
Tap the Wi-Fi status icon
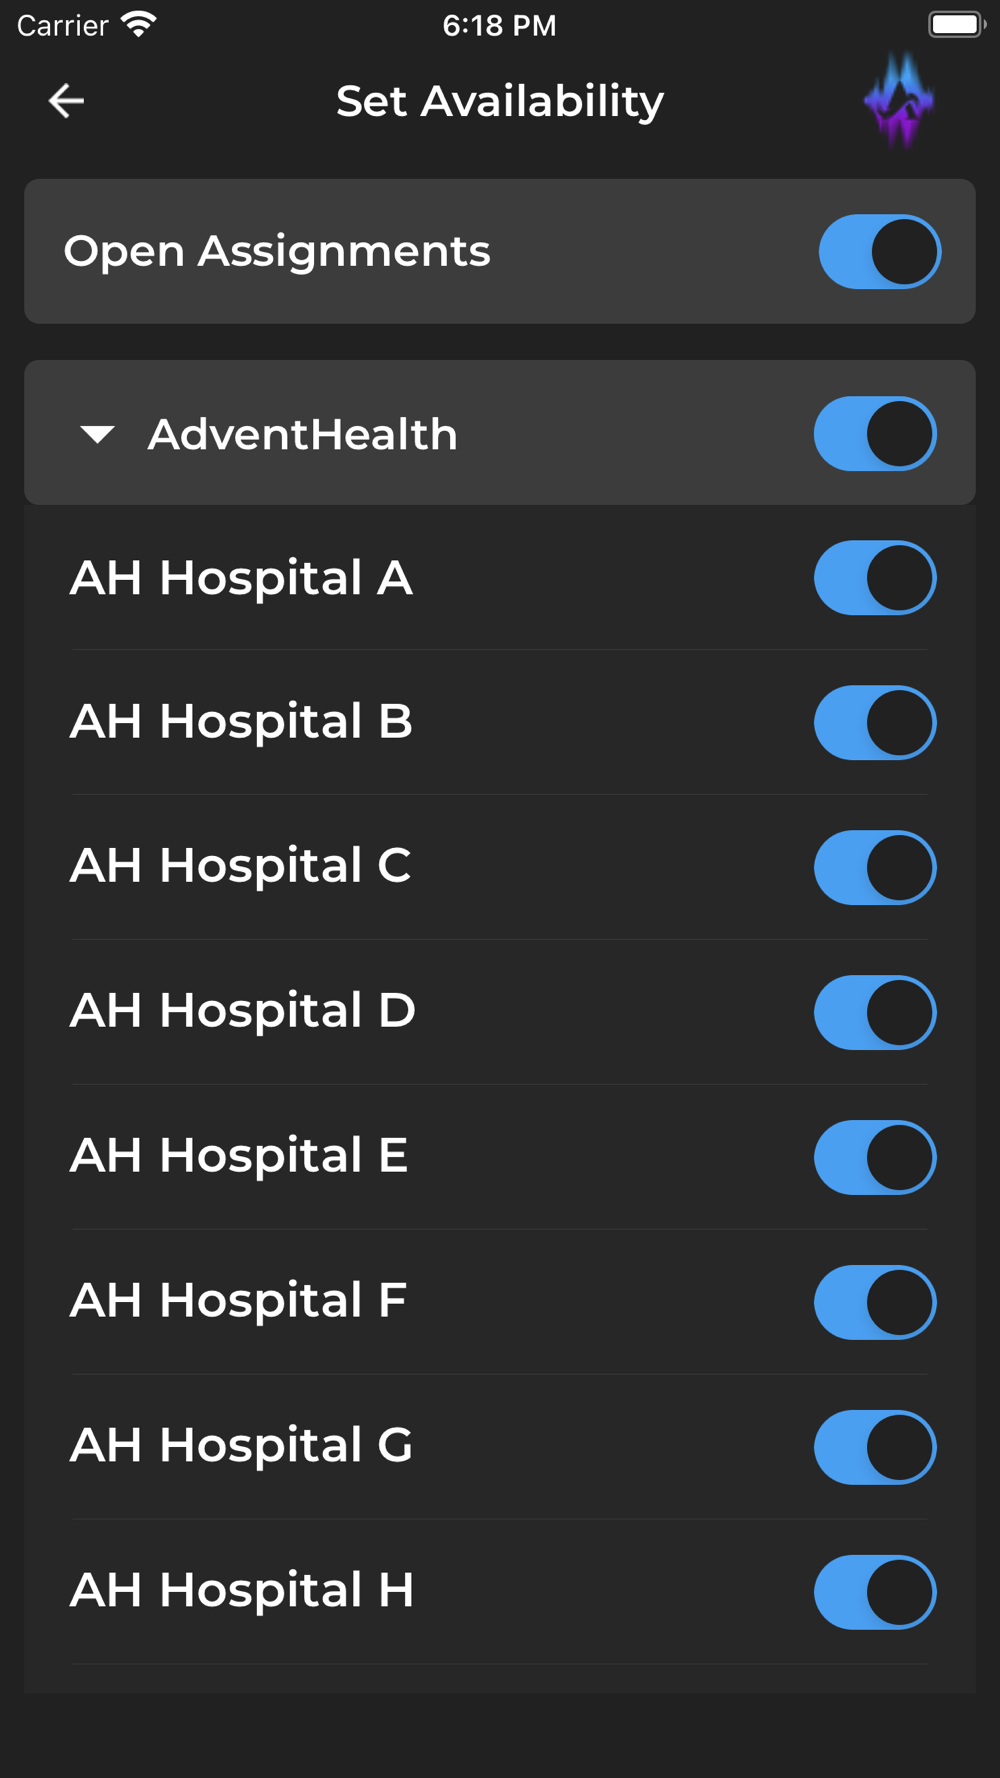tap(139, 24)
